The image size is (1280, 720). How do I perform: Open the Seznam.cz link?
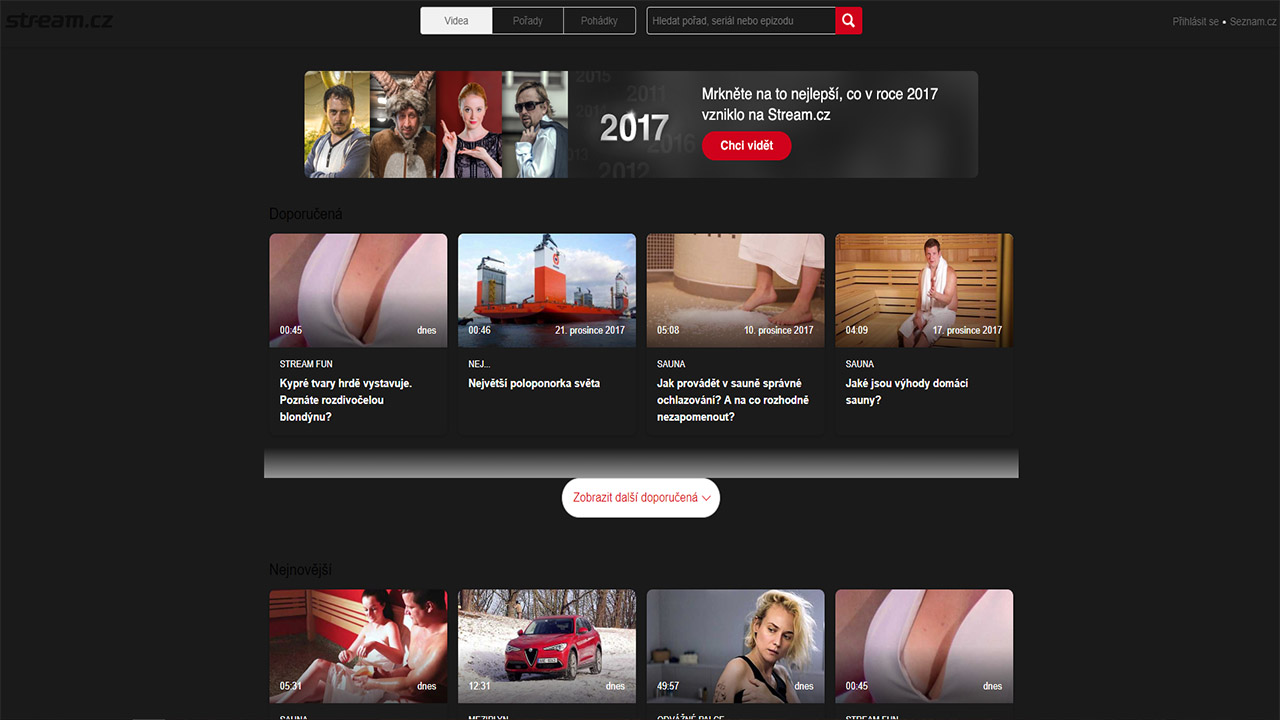coord(1253,21)
